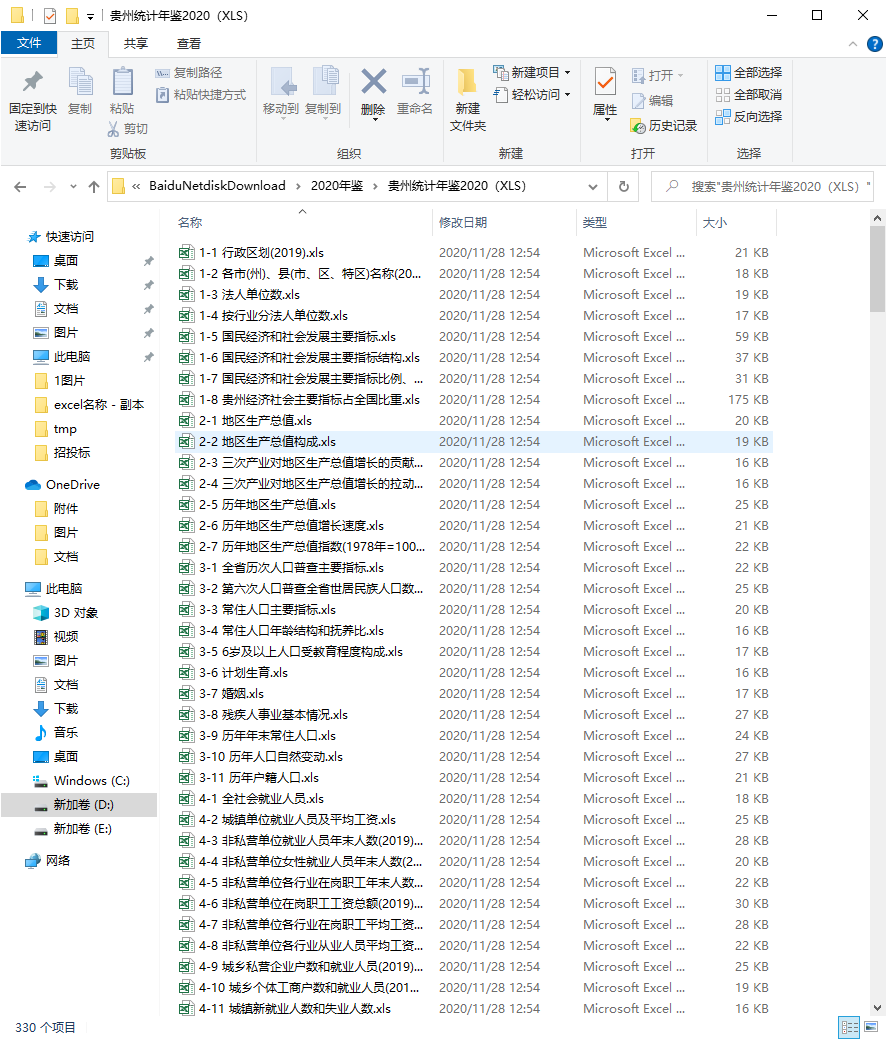Viewport: 887px width, 1040px height.
Task: Click the Copy icon in the clipboard group
Action: coord(80,82)
